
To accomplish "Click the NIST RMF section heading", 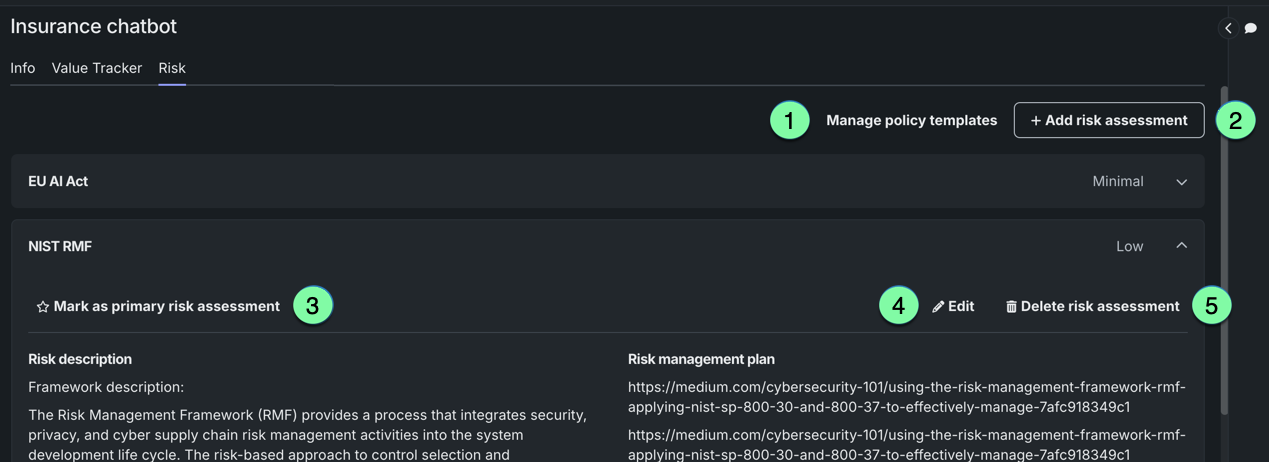I will 60,246.
